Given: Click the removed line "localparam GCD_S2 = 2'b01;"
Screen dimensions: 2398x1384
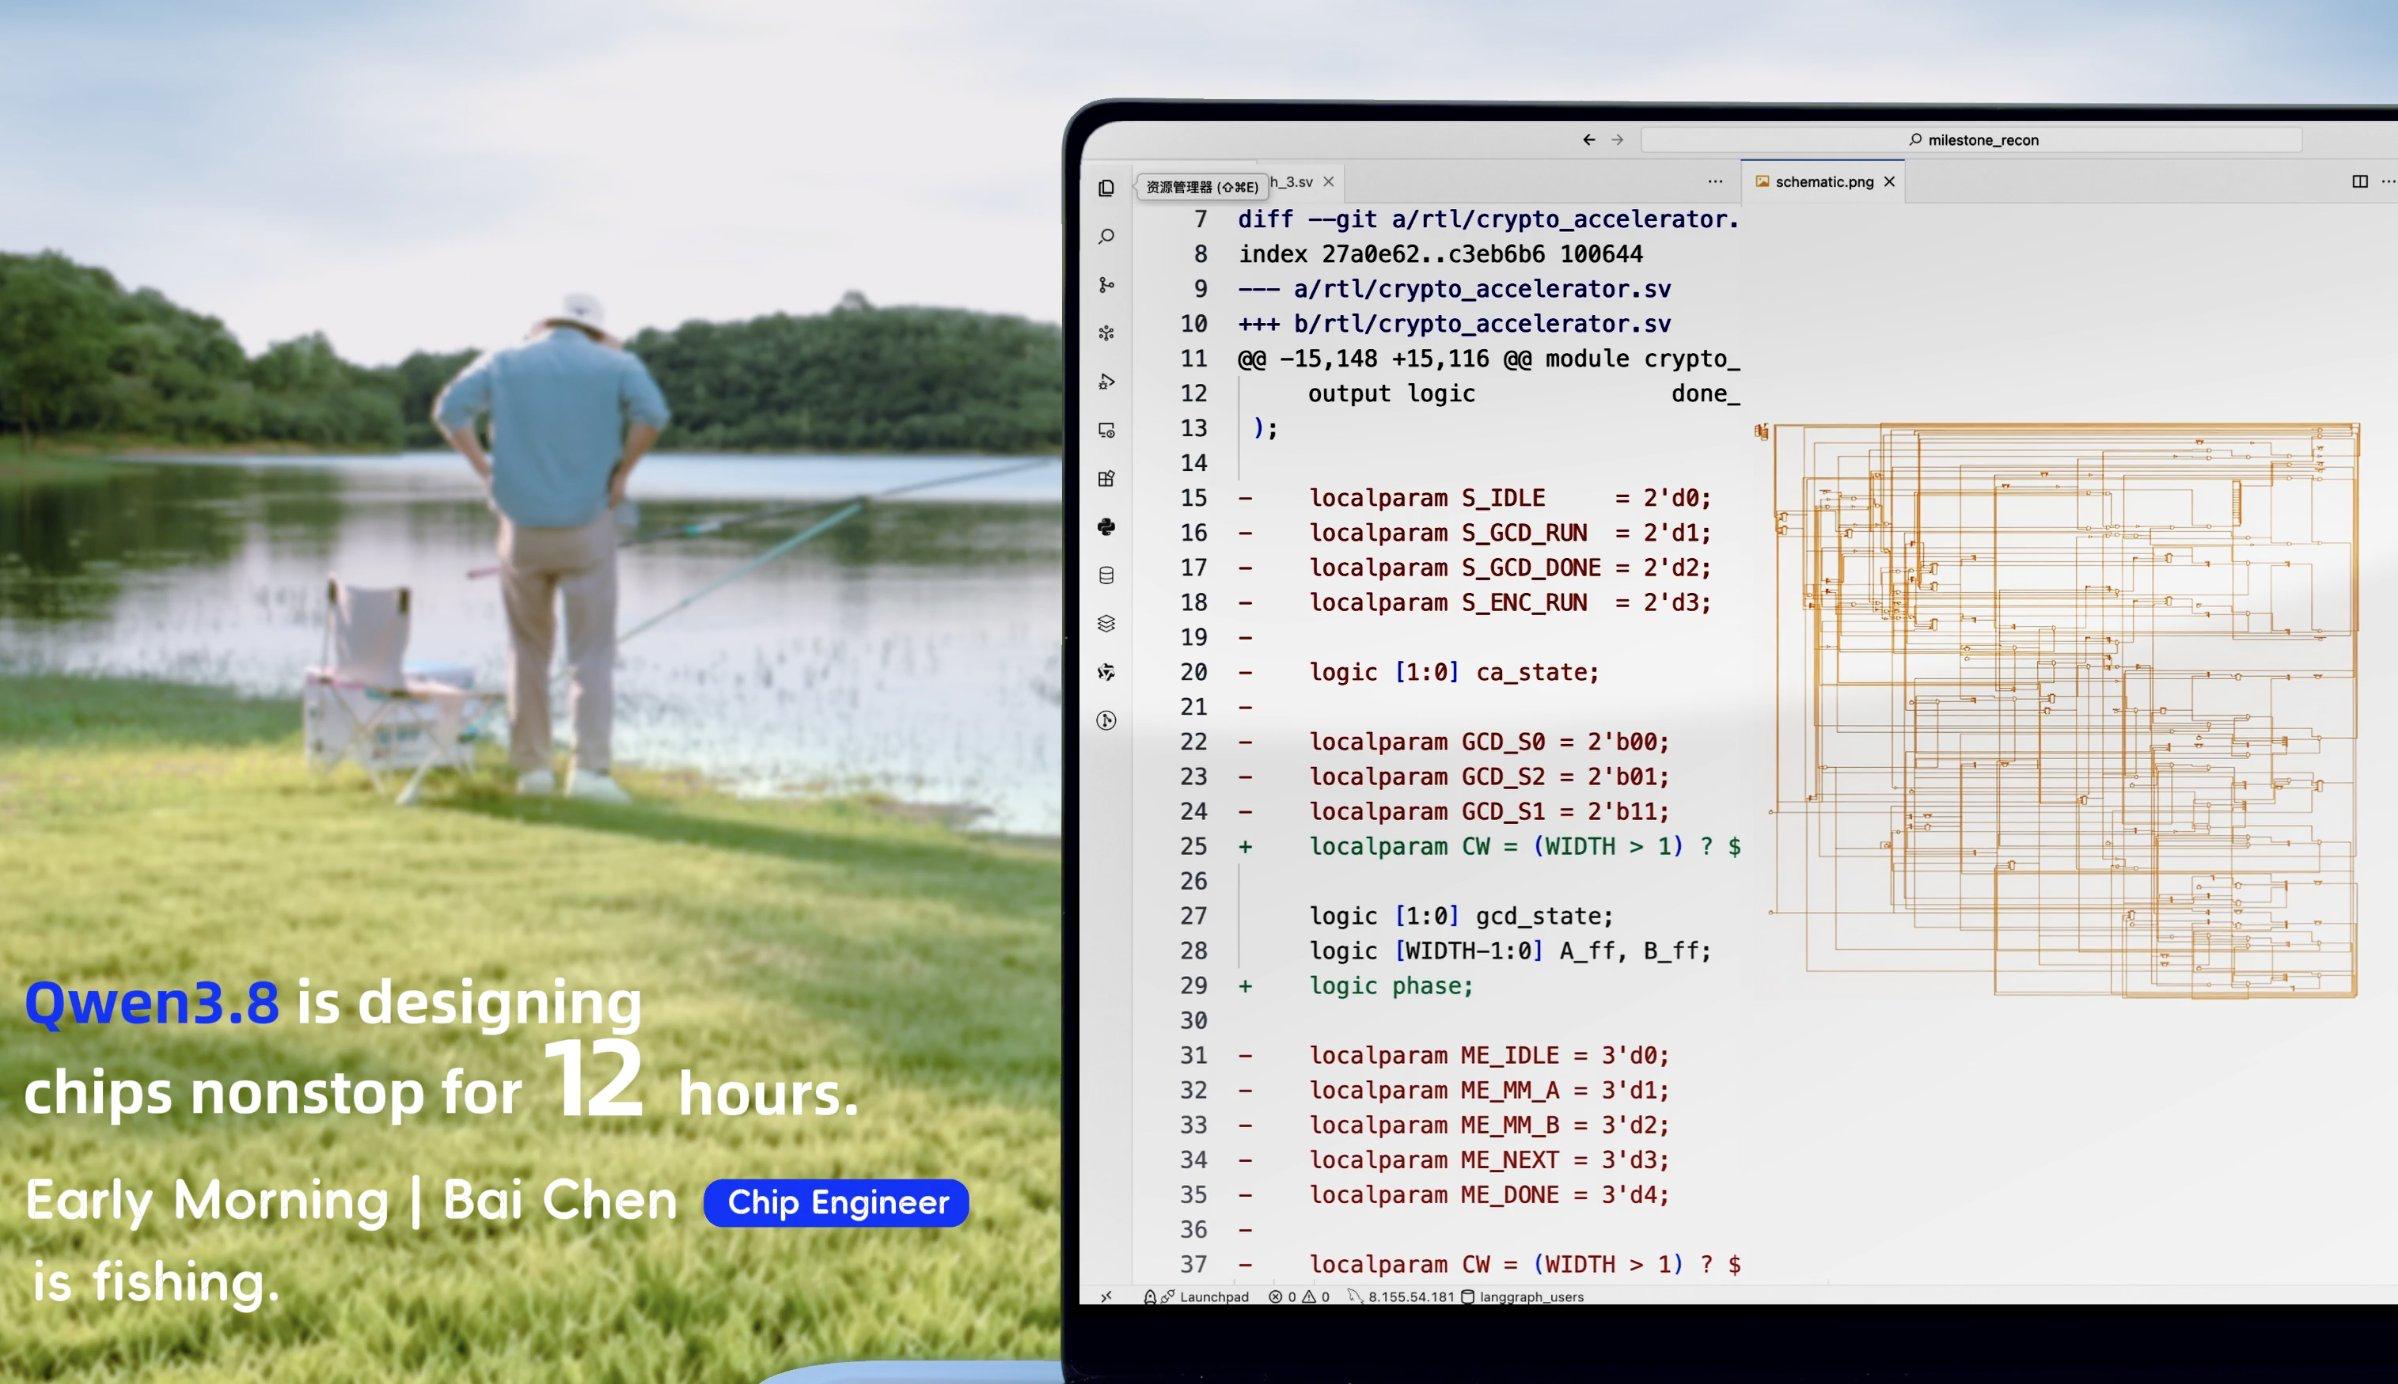Looking at the screenshot, I should tap(1489, 777).
